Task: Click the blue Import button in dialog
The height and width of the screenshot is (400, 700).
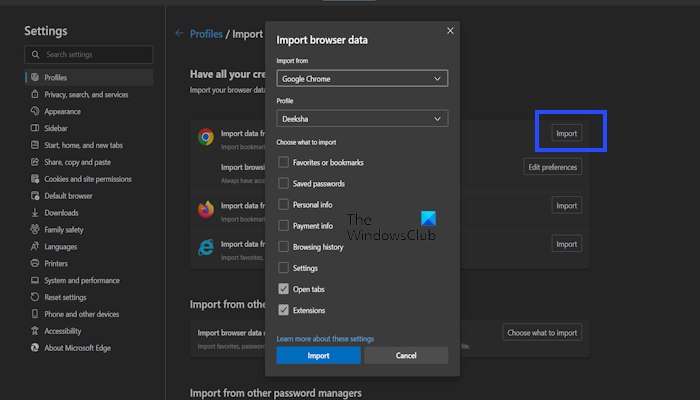Action: (318, 355)
